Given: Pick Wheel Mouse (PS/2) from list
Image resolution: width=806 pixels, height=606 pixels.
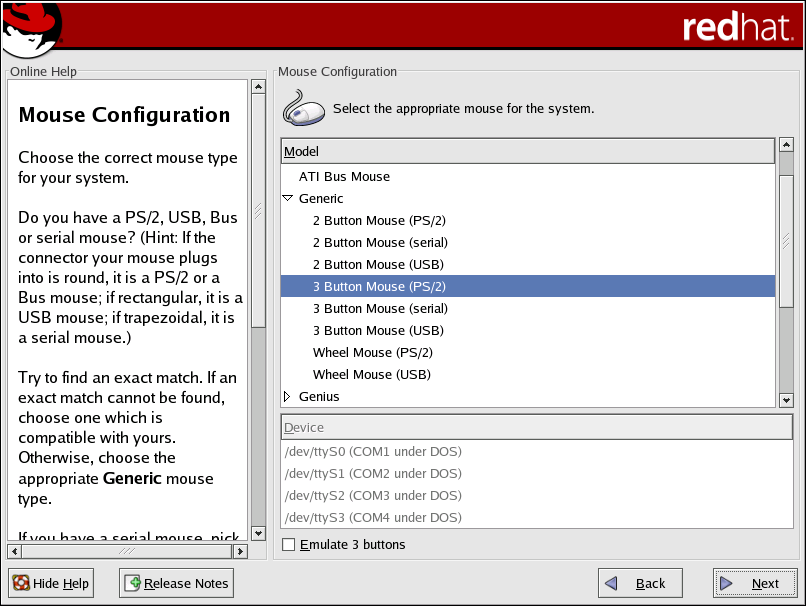Looking at the screenshot, I should (x=372, y=353).
